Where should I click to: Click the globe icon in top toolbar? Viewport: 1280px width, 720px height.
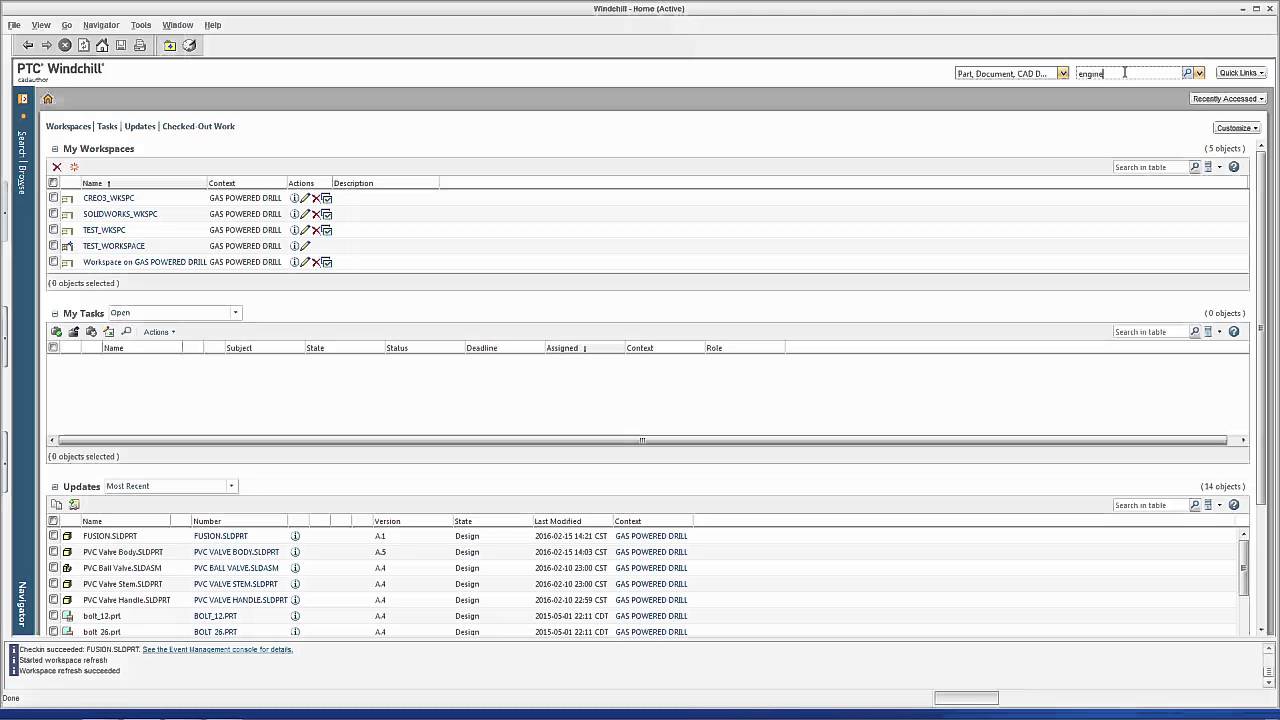[189, 45]
